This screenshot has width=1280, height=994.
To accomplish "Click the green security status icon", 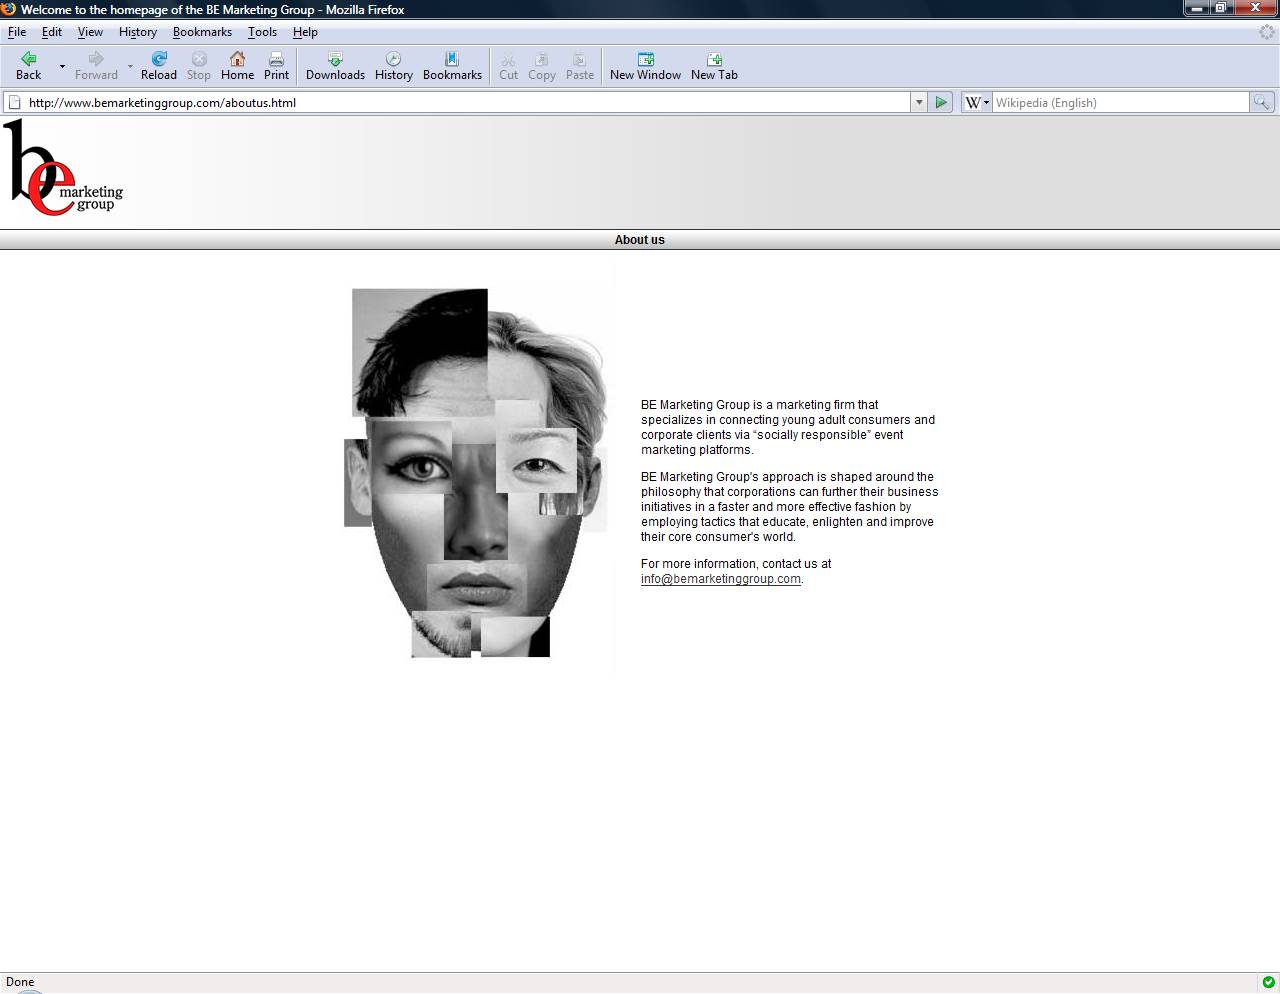I will click(1268, 982).
